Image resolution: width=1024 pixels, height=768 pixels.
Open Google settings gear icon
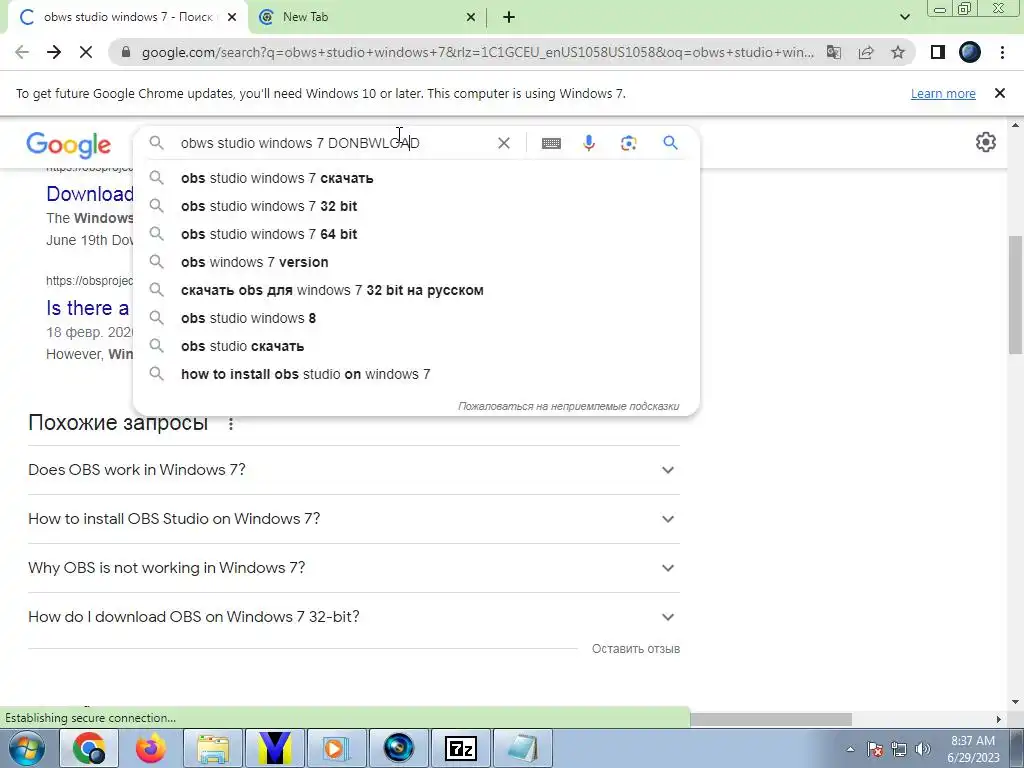click(985, 142)
